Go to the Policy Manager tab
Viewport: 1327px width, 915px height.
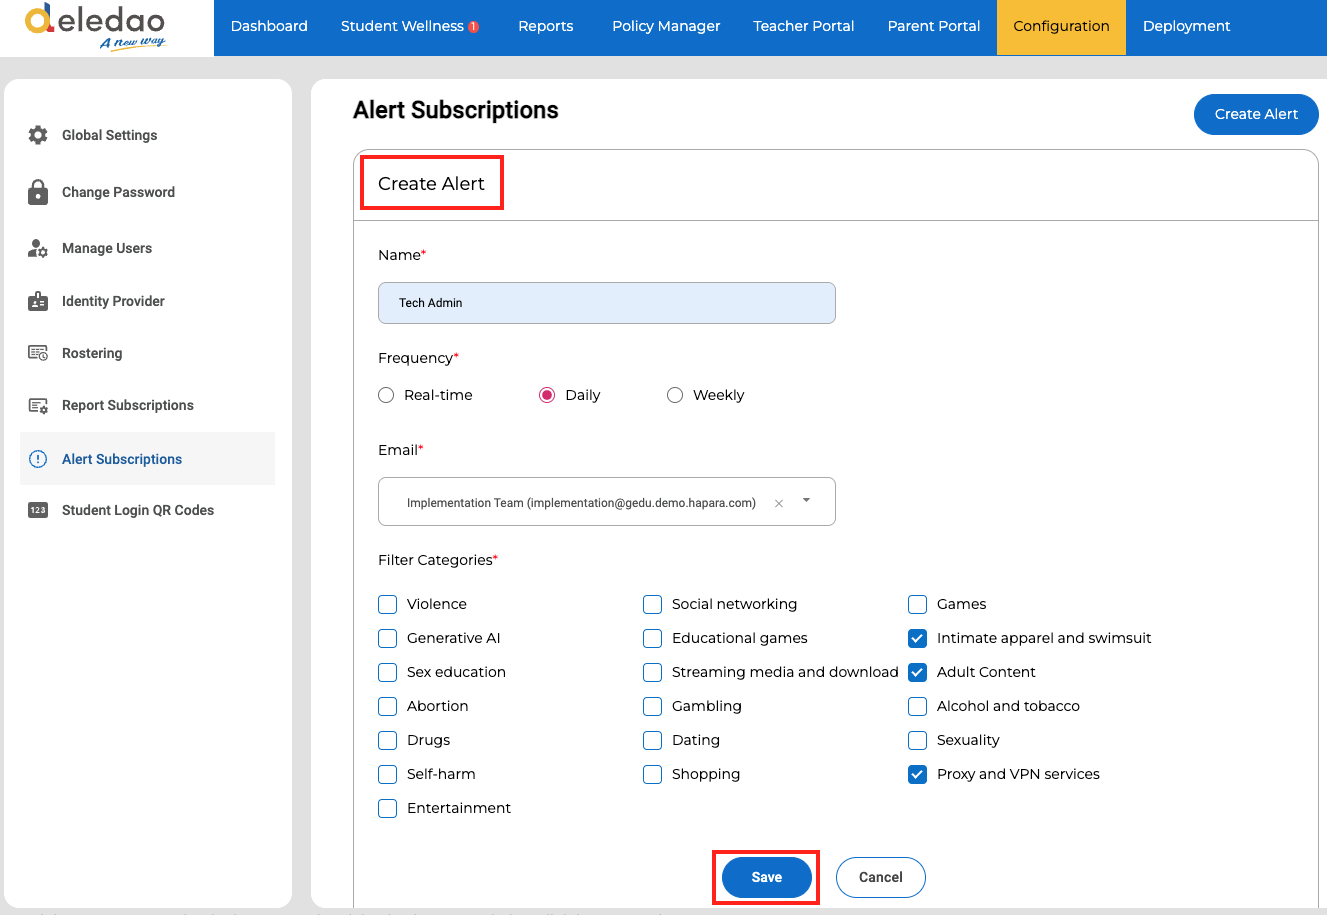click(666, 27)
